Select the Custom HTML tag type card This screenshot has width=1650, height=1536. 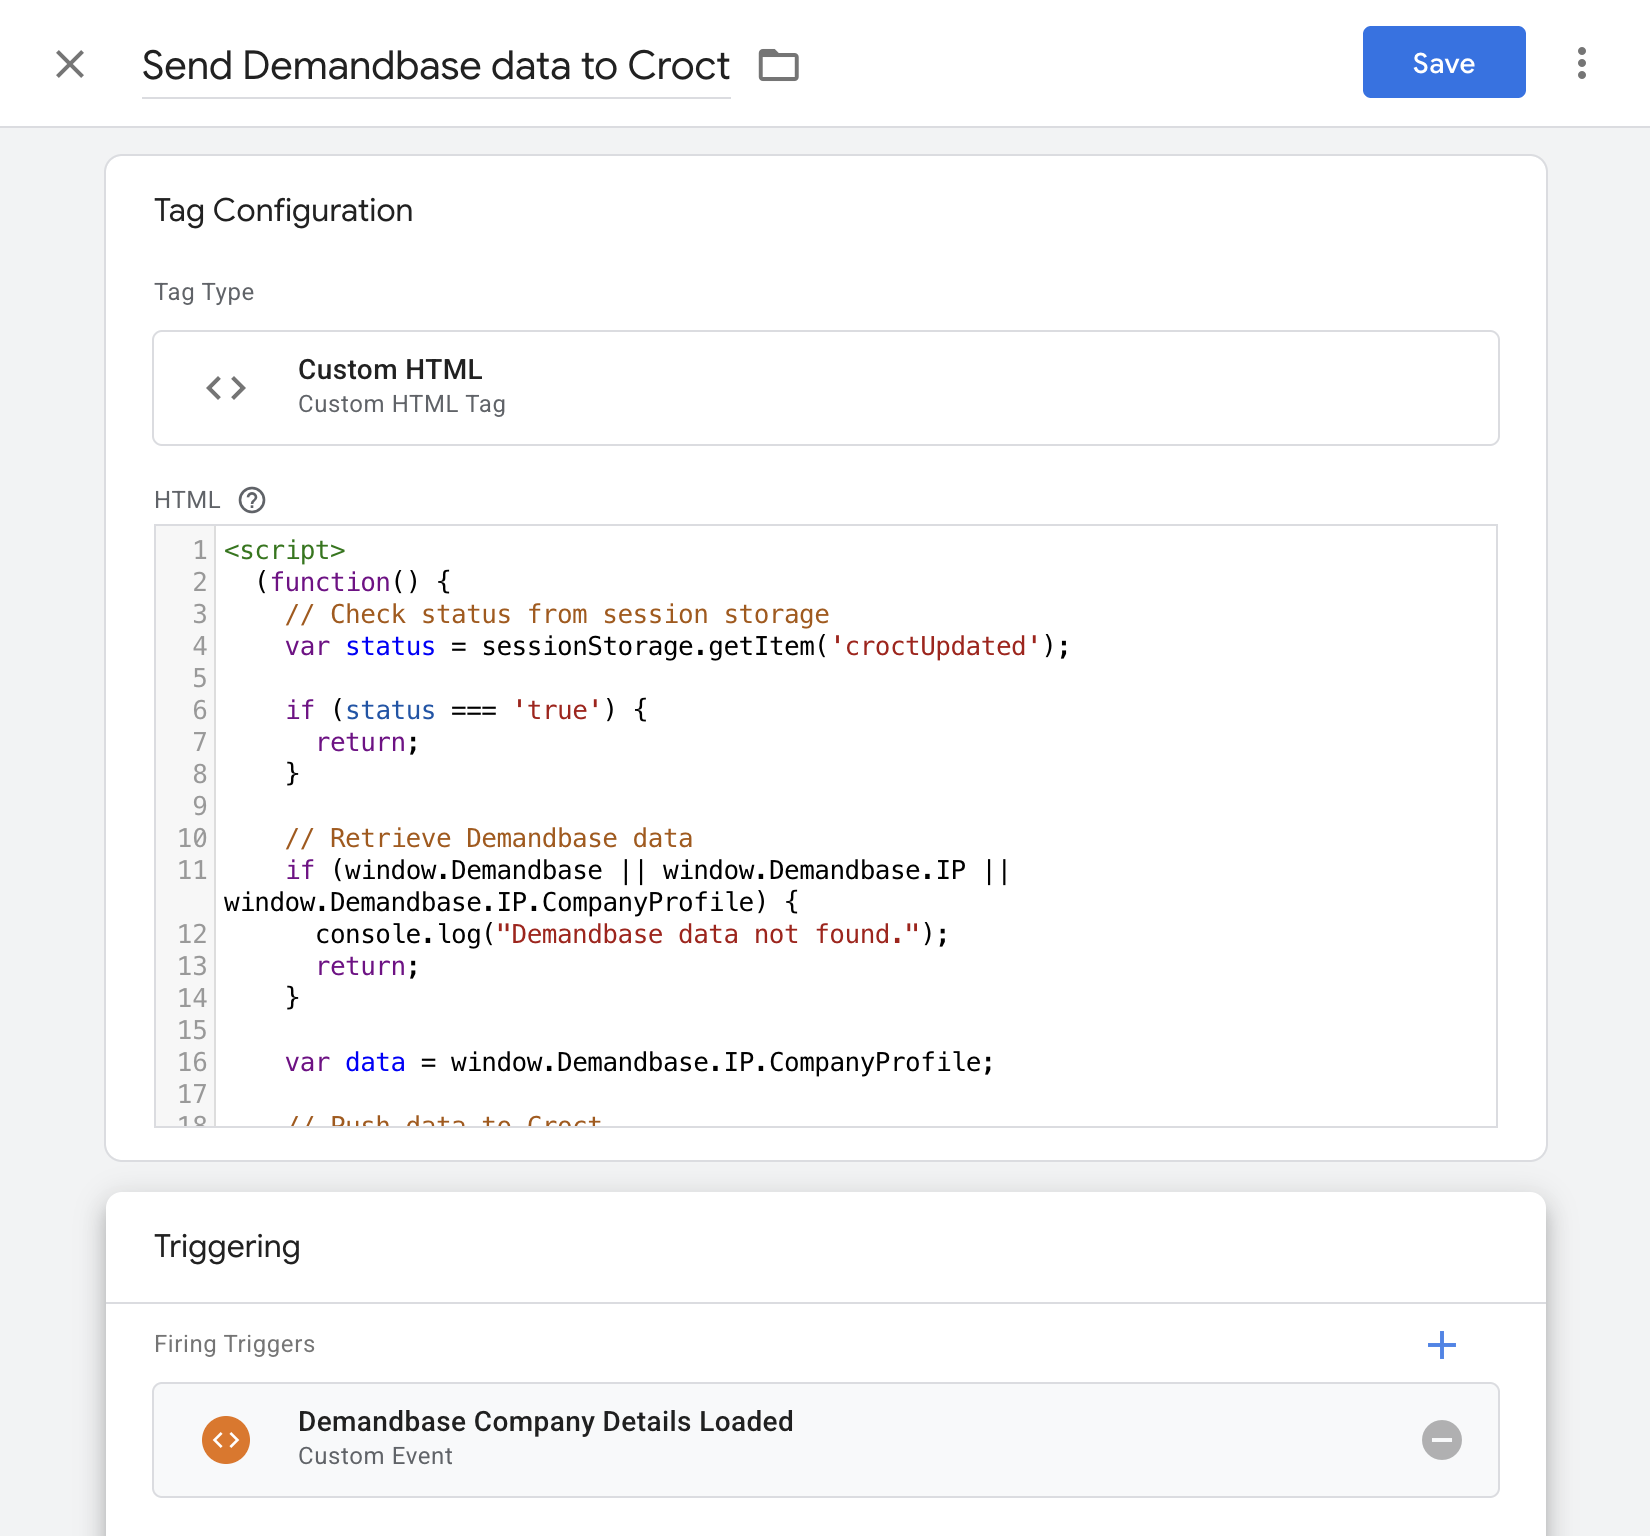click(x=825, y=388)
